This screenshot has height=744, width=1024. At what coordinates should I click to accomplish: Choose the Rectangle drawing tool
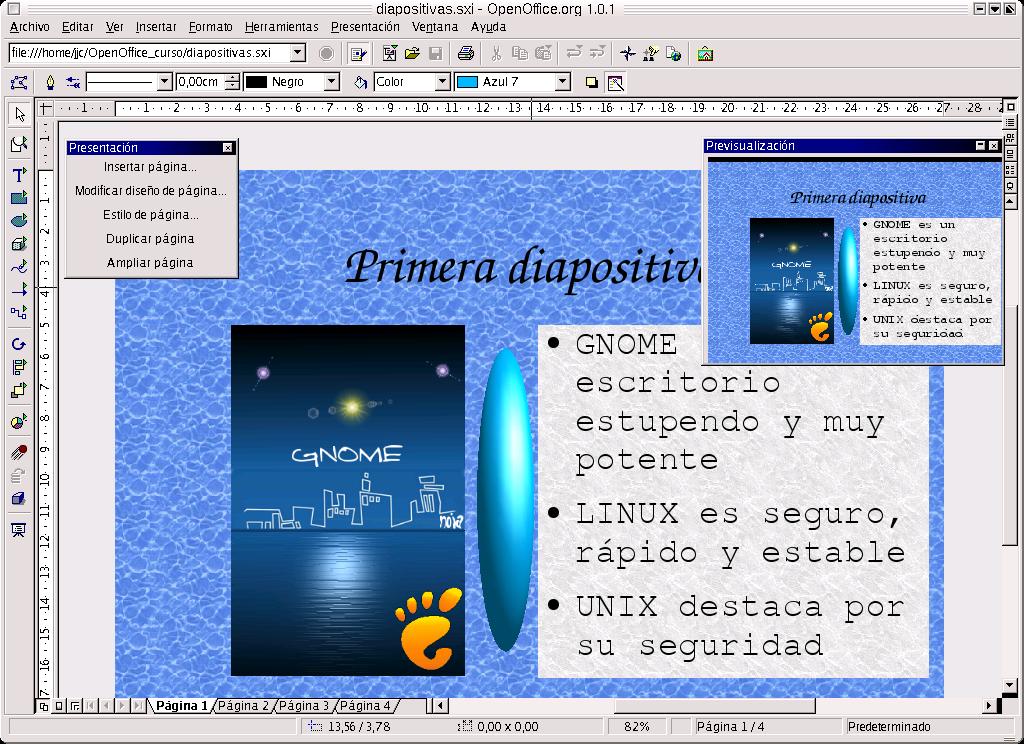point(18,198)
